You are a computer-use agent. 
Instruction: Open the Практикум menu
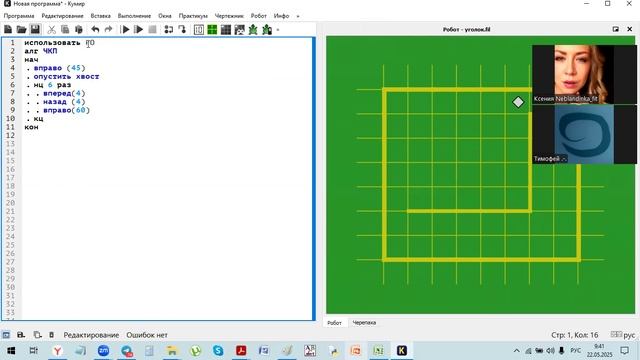[193, 16]
